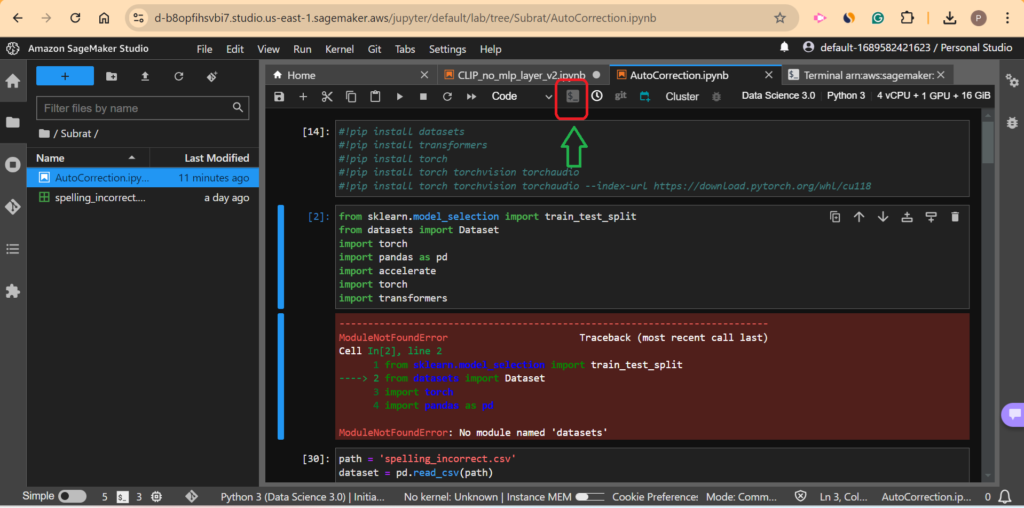1024x508 pixels.
Task: Toggle the Simple mode switch
Action: (x=72, y=496)
